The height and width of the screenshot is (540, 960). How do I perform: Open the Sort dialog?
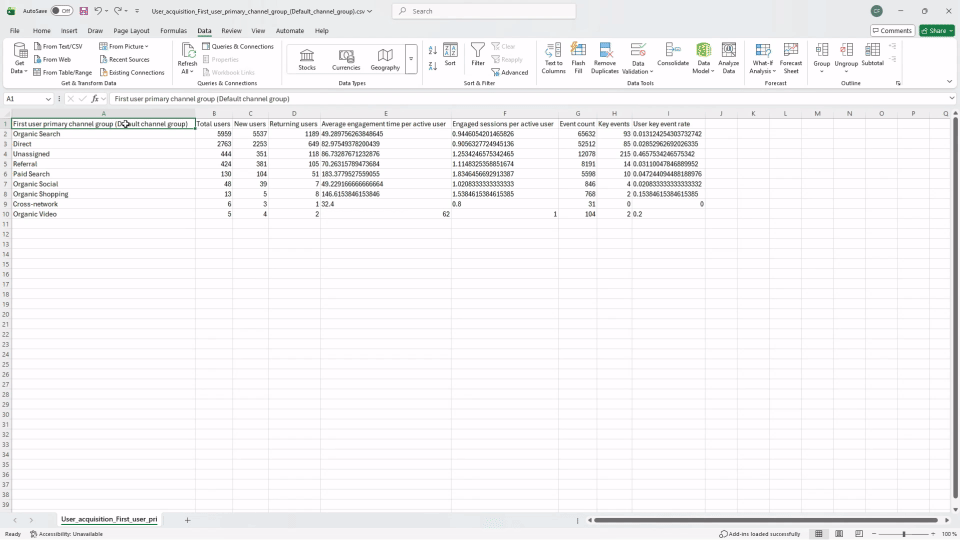coord(450,54)
